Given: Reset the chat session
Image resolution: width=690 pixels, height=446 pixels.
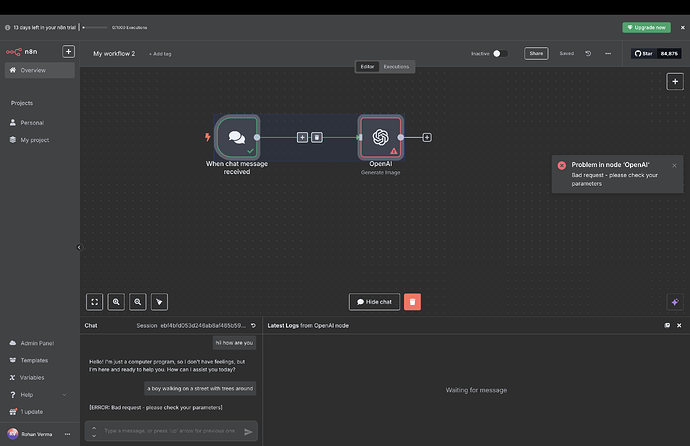Looking at the screenshot, I should click(253, 325).
